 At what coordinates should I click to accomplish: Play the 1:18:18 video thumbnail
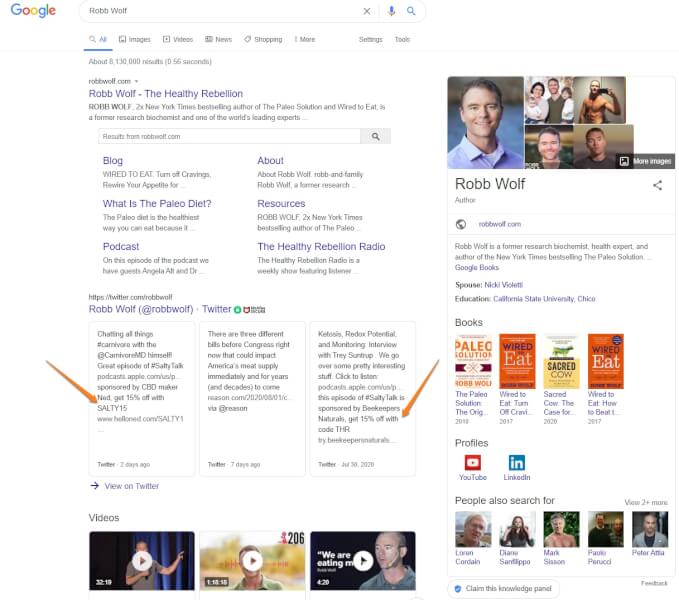point(252,561)
